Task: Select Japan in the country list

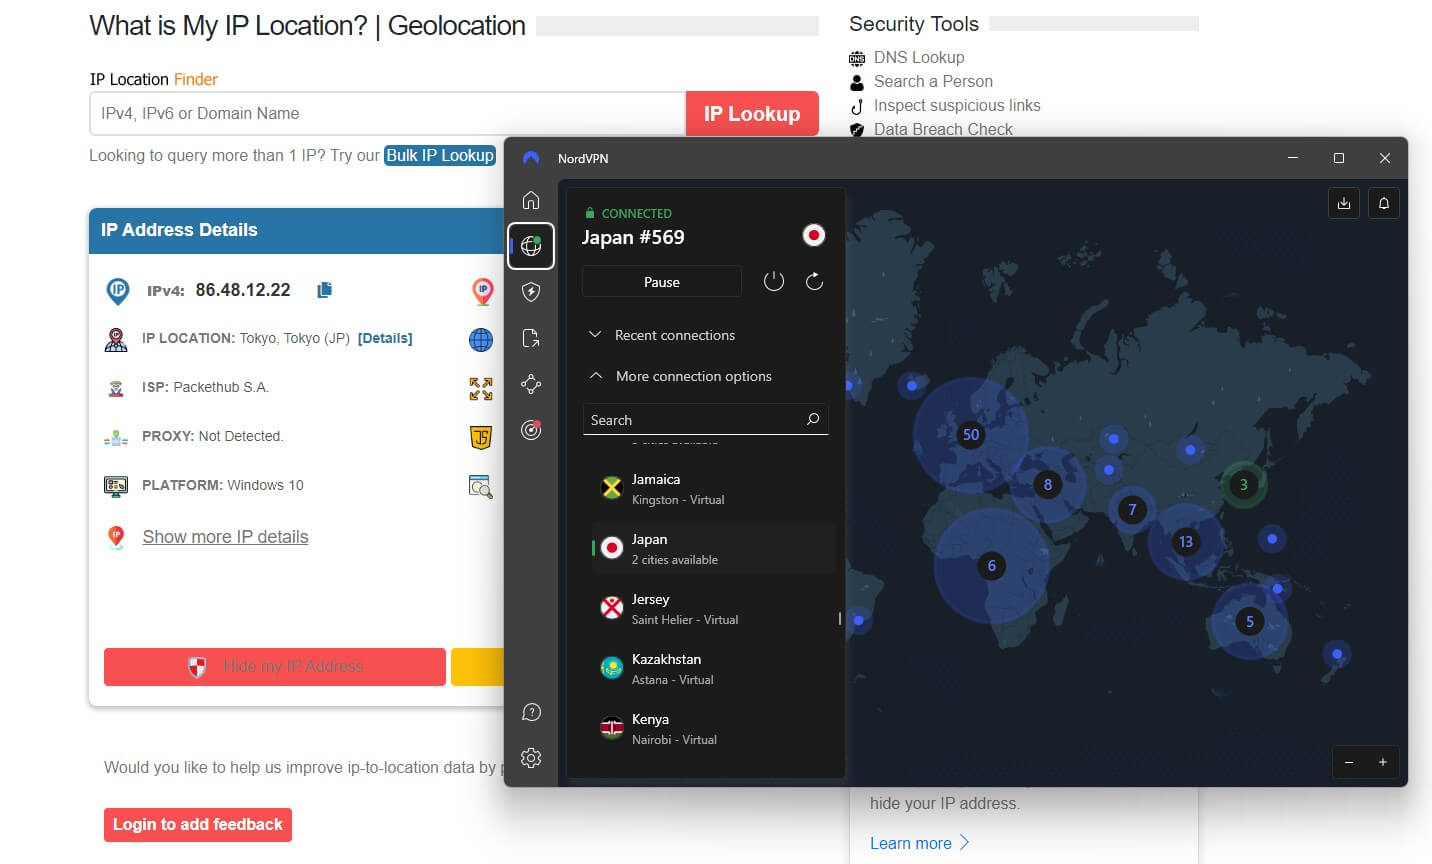Action: (712, 548)
